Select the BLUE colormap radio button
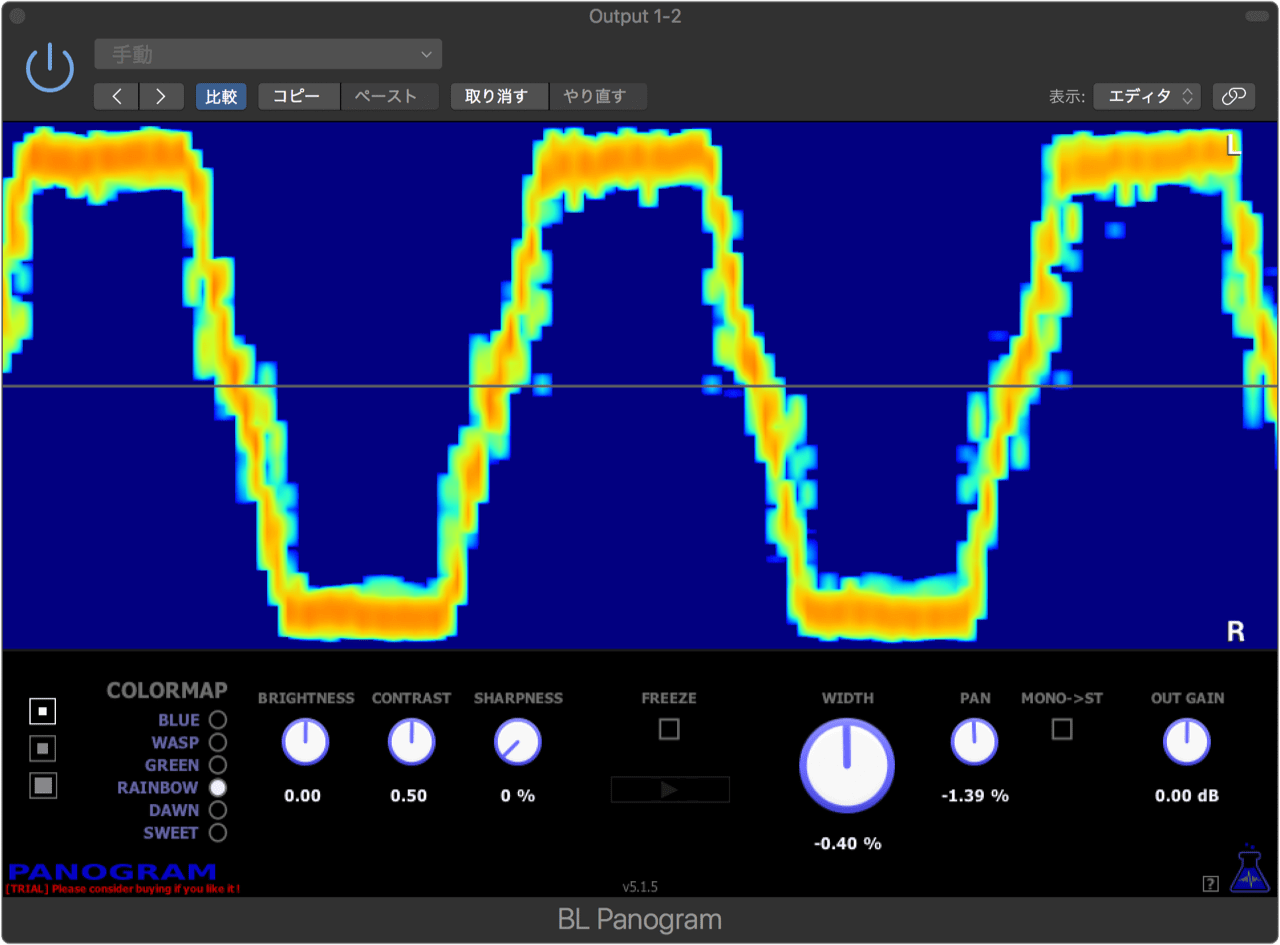 tap(217, 720)
